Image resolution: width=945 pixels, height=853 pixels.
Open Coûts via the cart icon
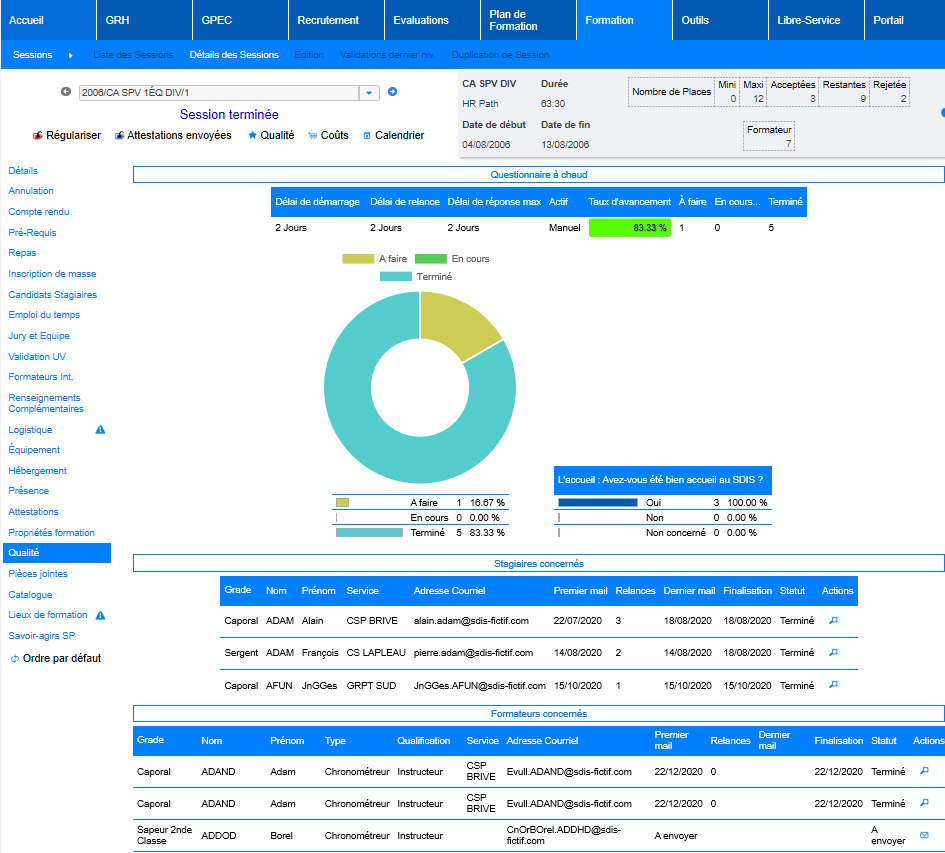pyautogui.click(x=313, y=135)
